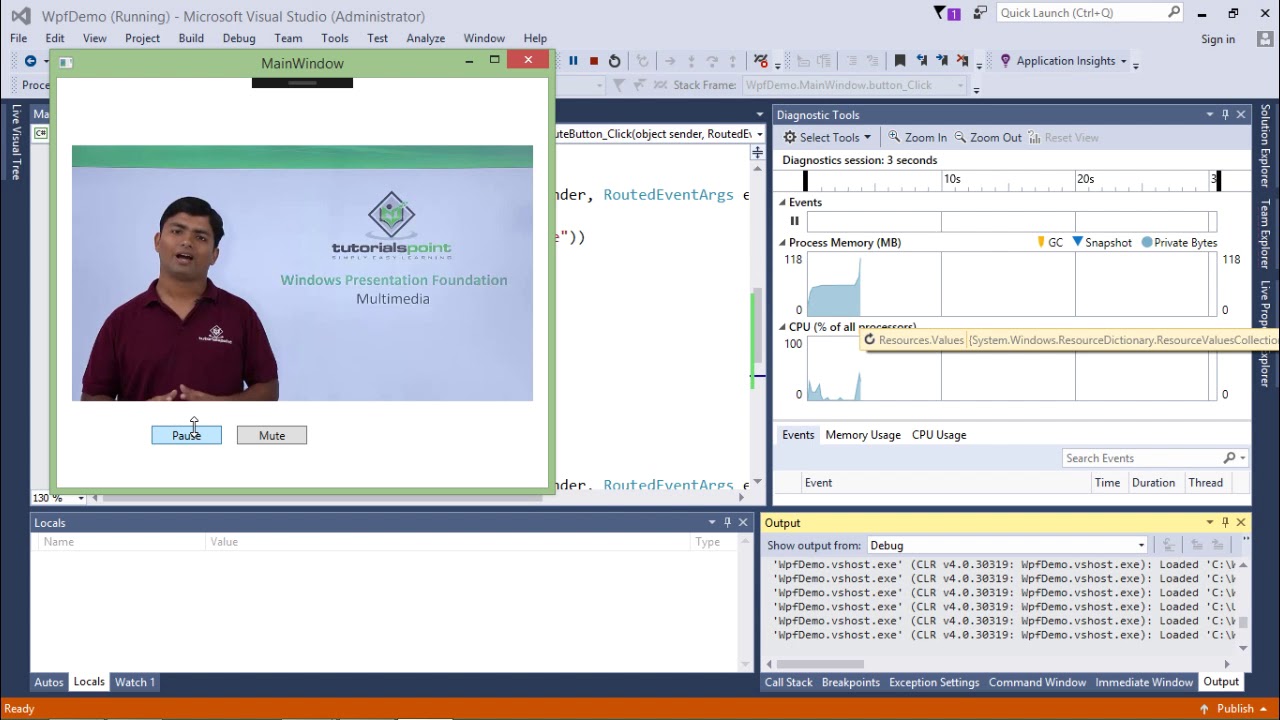Collapse the CPU section
This screenshot has width=1280, height=720.
[783, 327]
